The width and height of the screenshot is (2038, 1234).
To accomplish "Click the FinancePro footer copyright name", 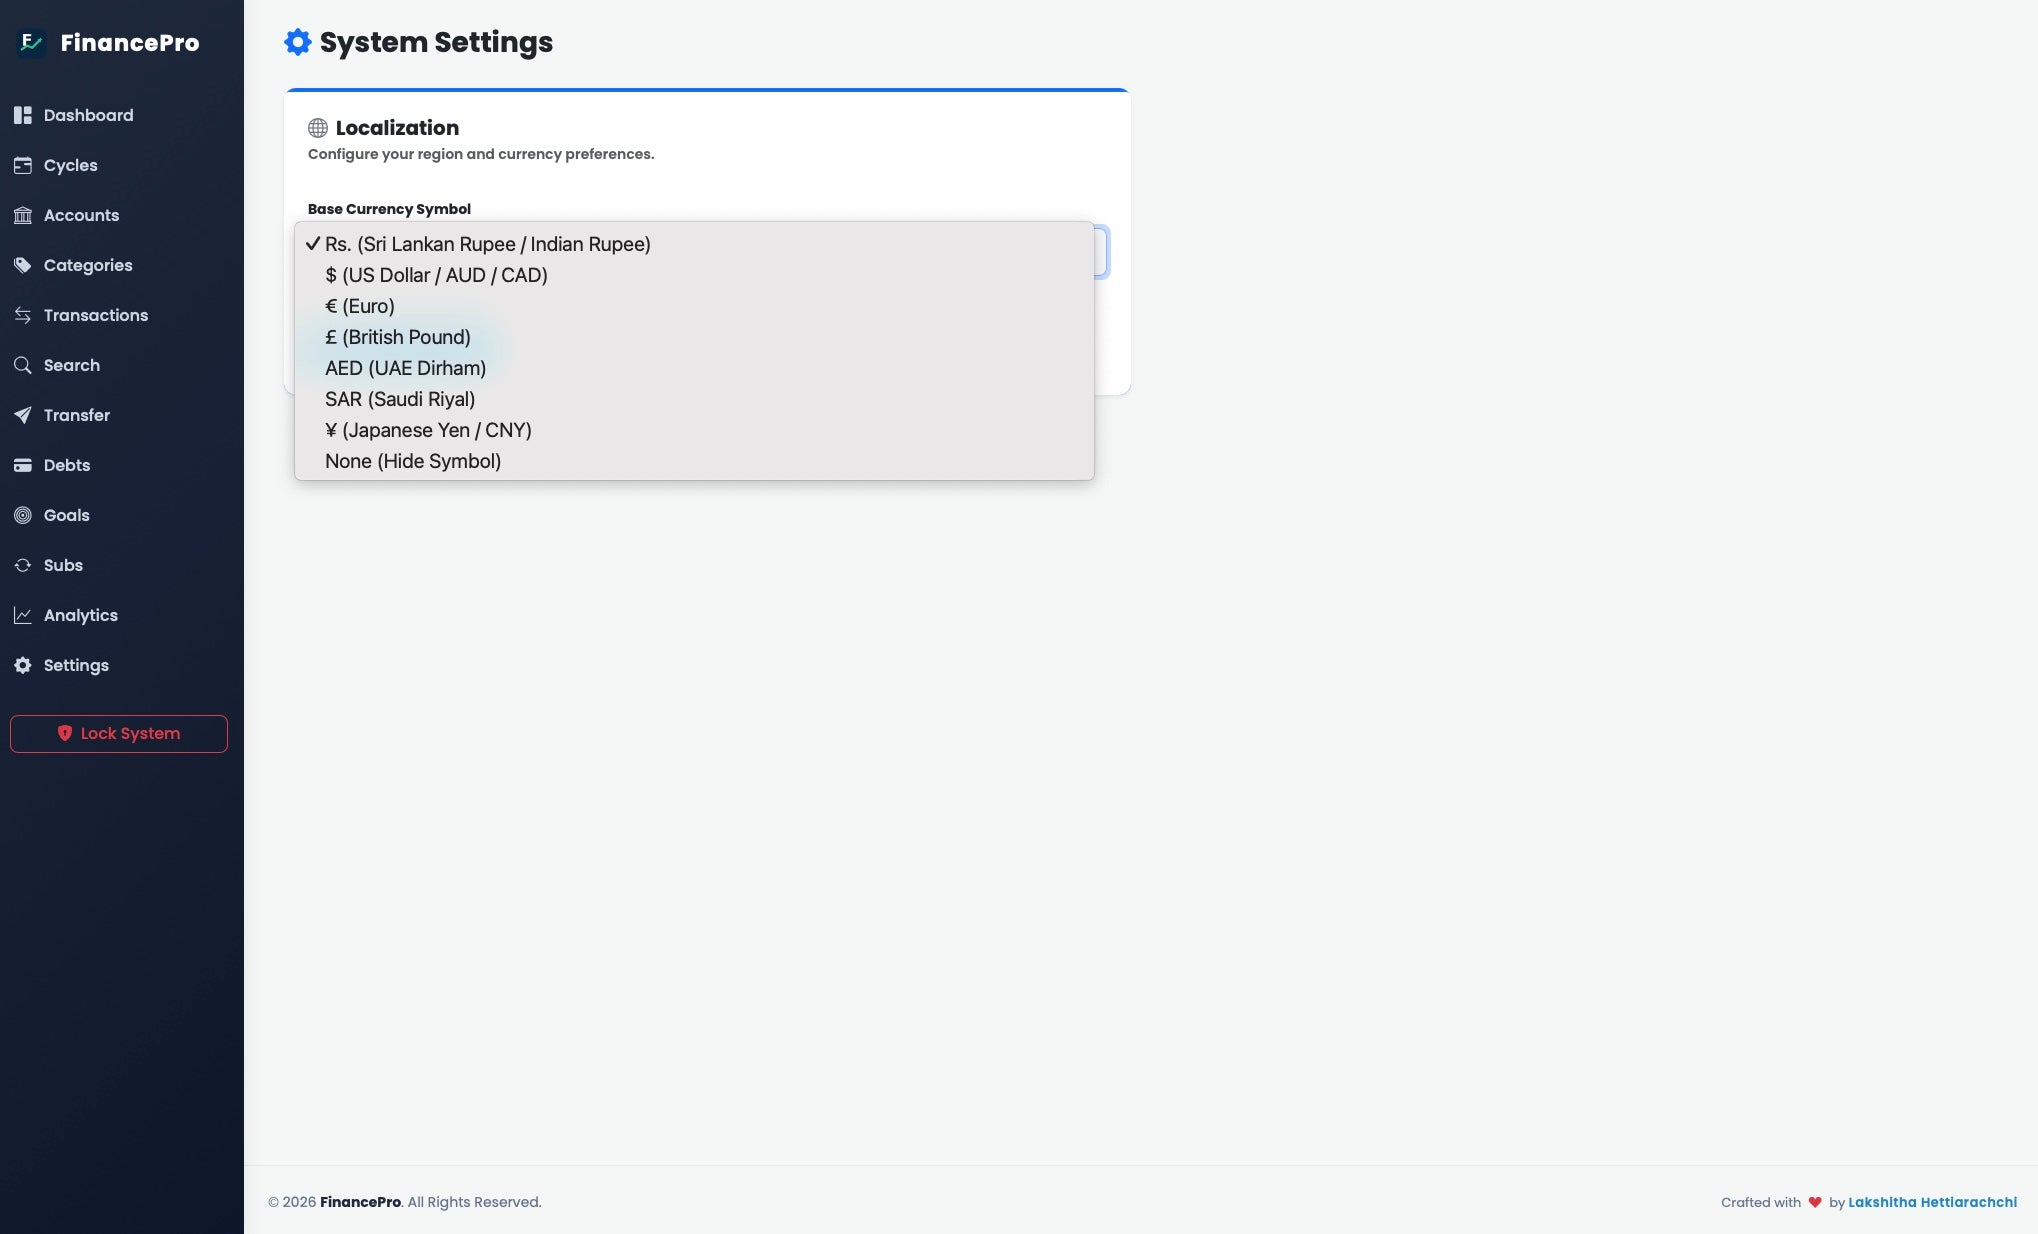I will click(x=360, y=1202).
